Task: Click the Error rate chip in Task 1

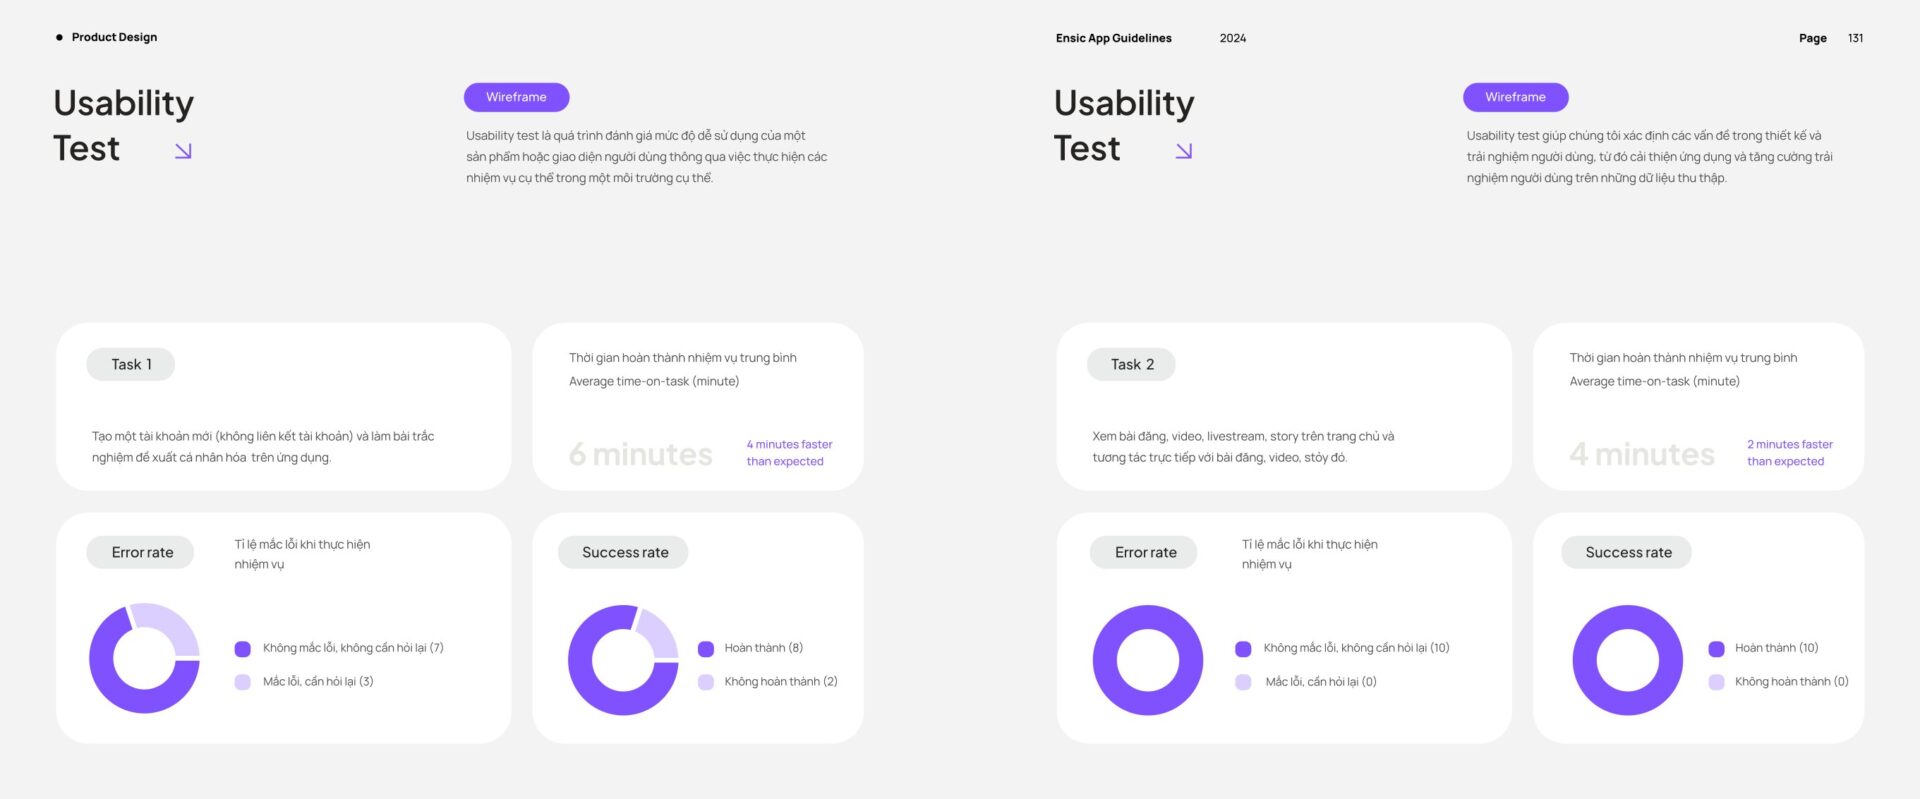Action: 141,552
